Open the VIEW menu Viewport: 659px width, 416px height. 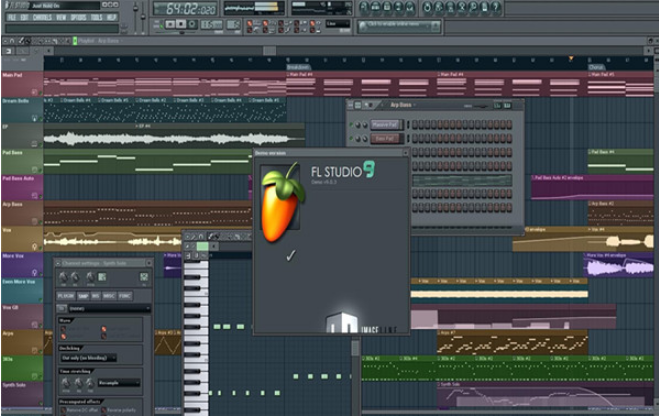click(61, 17)
